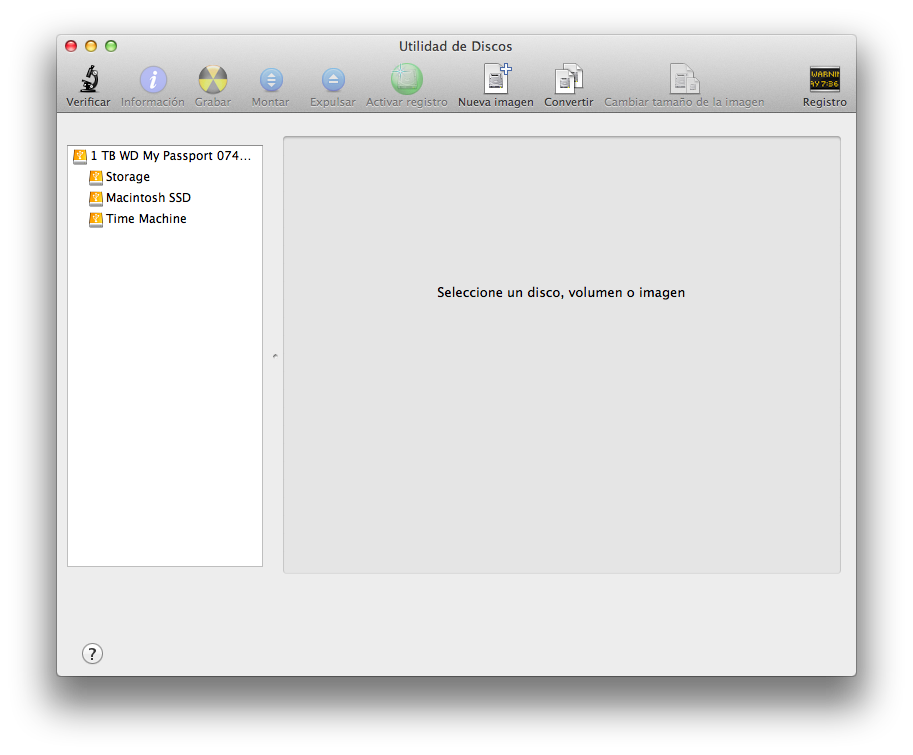Click the sidebar splitter handle

tap(275, 356)
